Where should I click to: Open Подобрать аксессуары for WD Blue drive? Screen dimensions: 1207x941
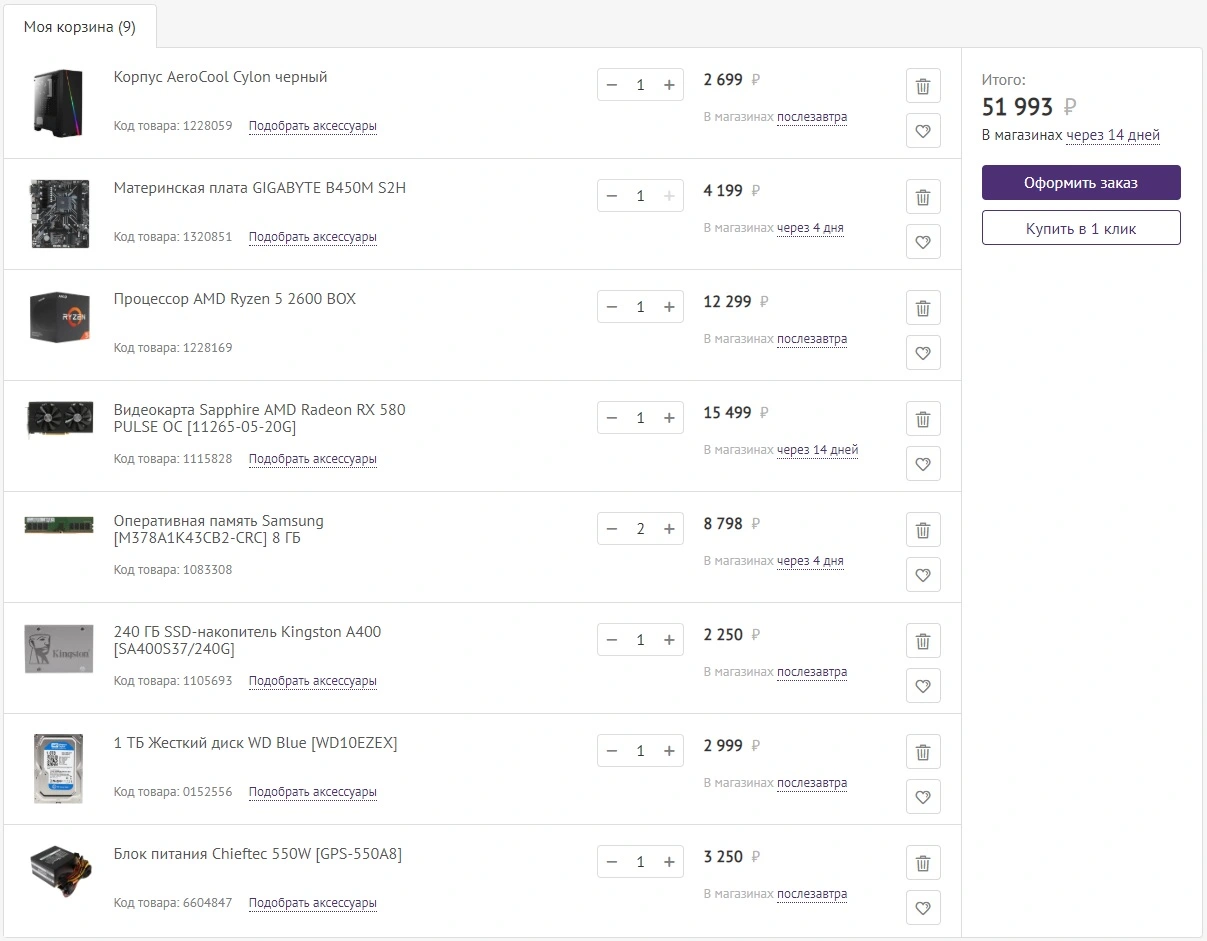pos(313,792)
